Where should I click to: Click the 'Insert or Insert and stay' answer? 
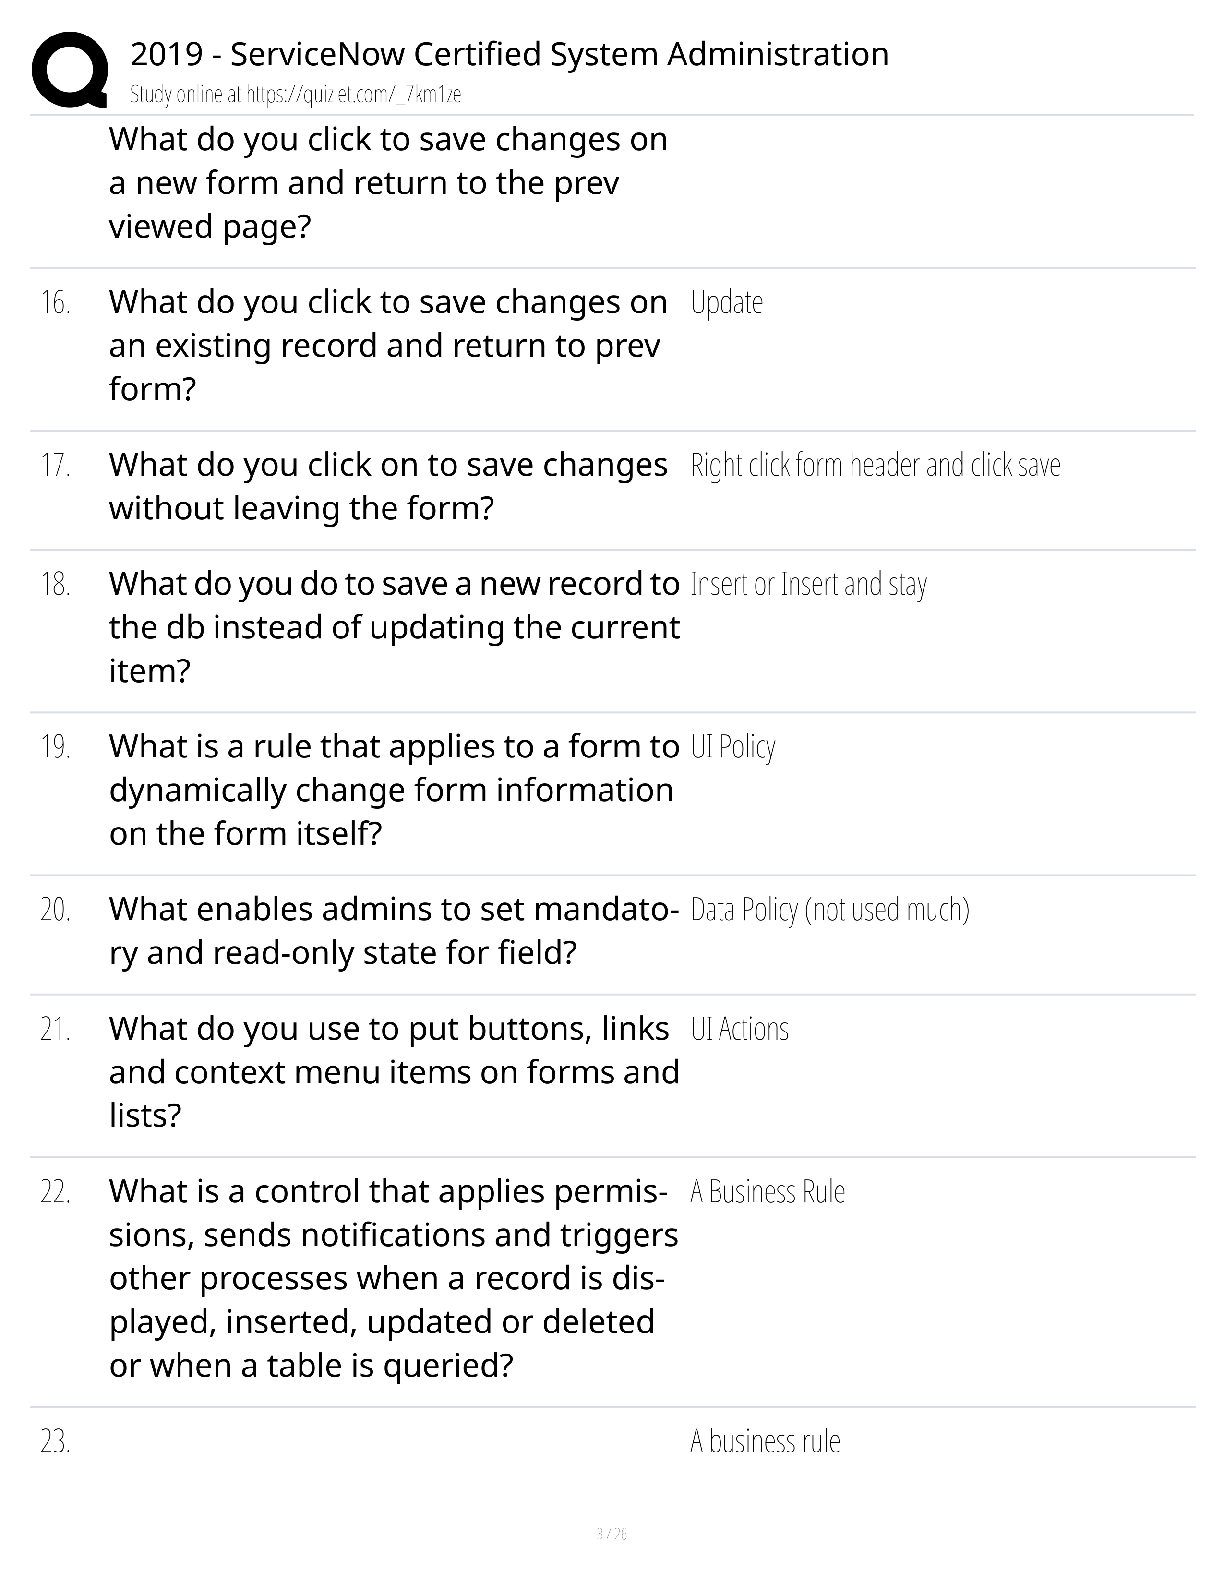click(x=809, y=584)
